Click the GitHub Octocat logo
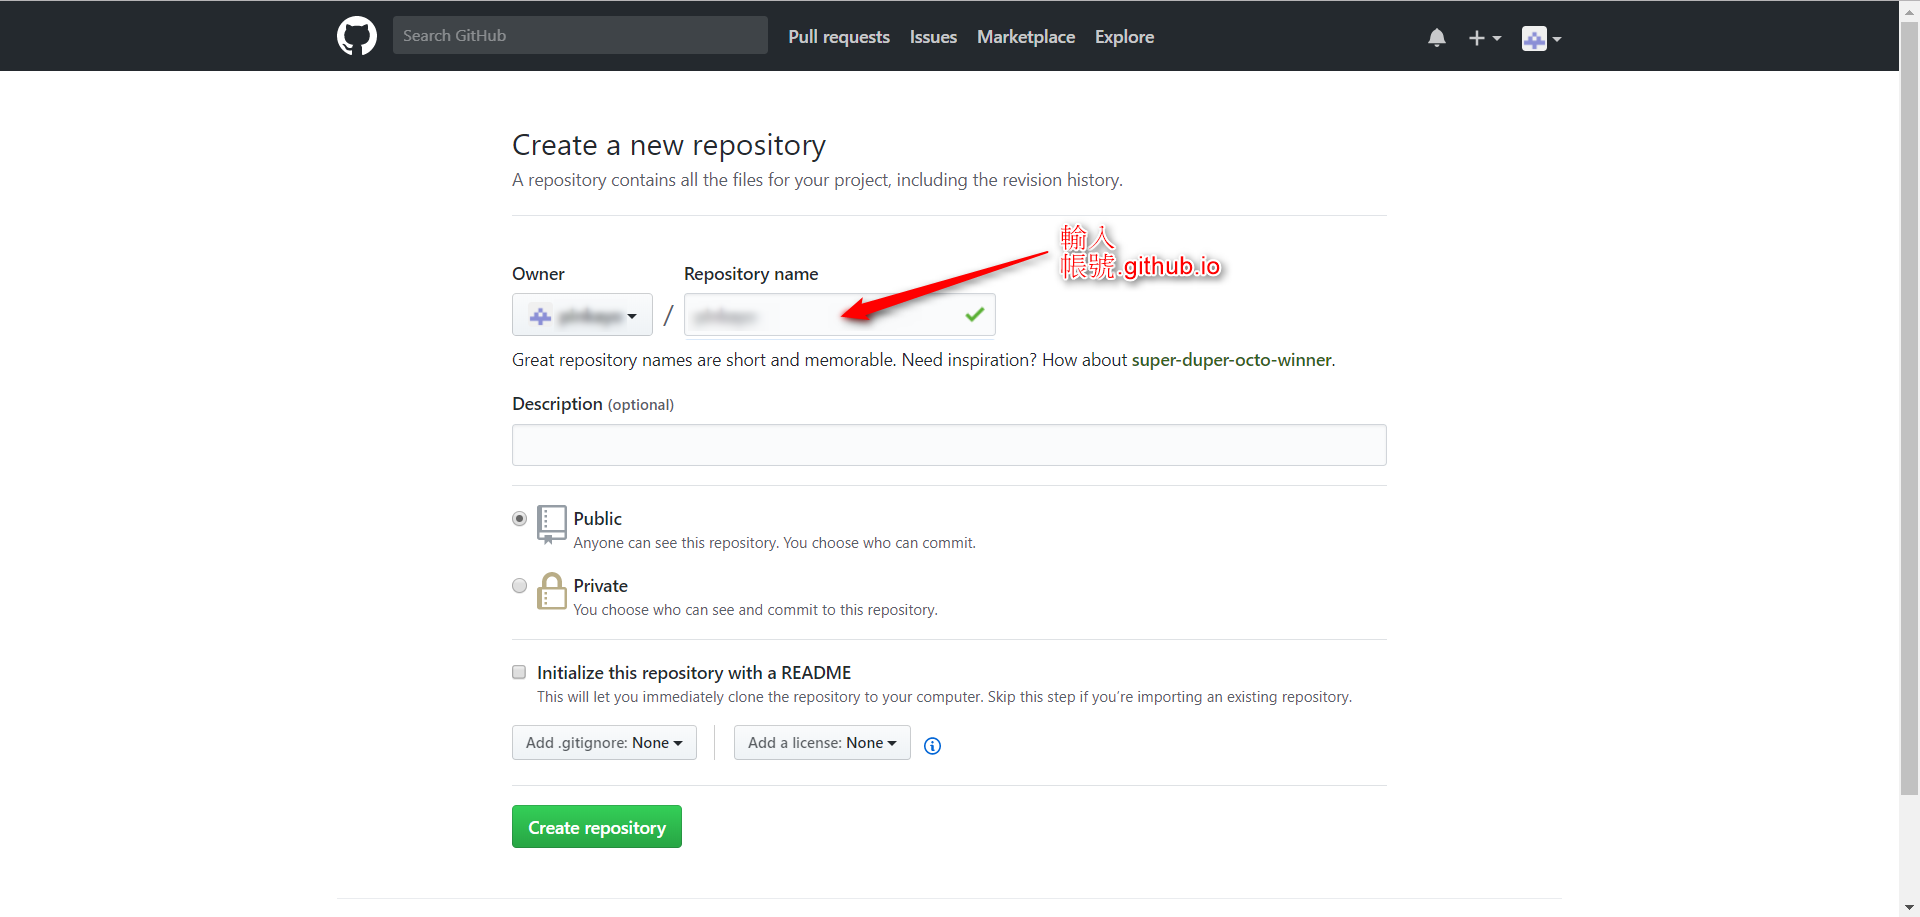 [357, 36]
